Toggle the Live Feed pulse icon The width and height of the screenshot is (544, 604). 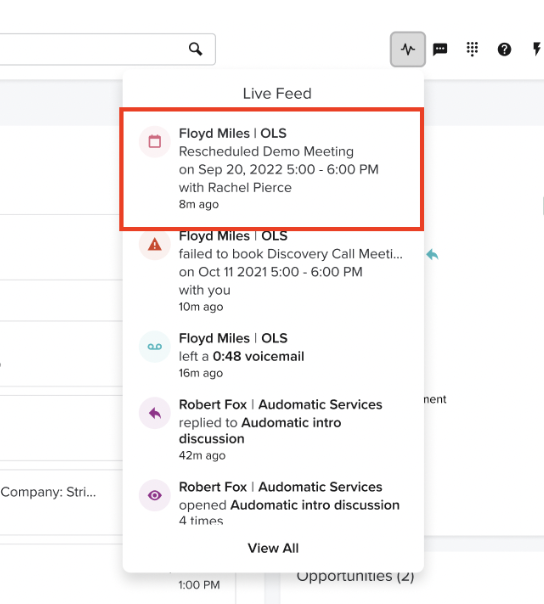[x=408, y=49]
